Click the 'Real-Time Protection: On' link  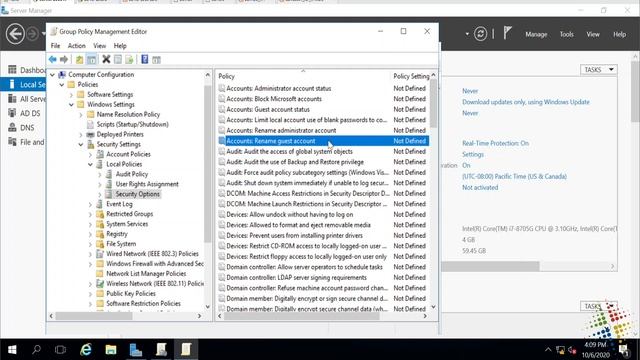[495, 143]
